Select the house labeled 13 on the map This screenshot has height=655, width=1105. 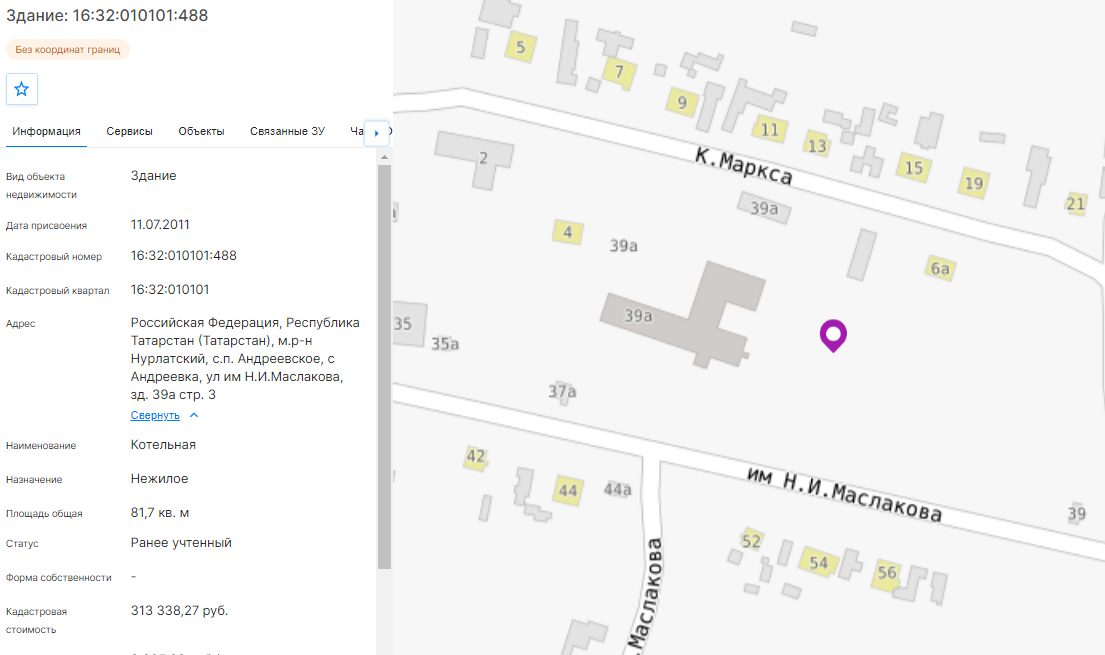[817, 145]
